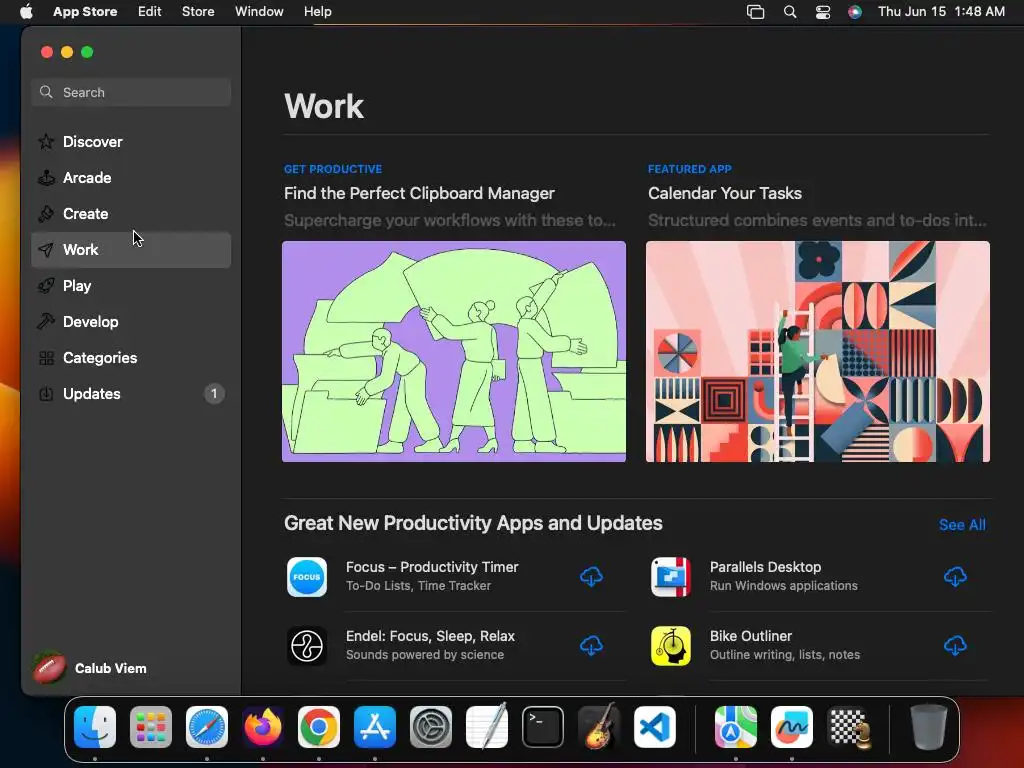Open the Window menu
Screen dimensions: 1024x768
[259, 12]
